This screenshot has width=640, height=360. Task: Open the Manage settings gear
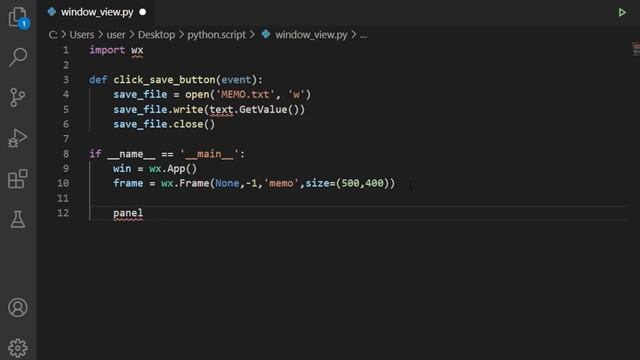pos(18,348)
